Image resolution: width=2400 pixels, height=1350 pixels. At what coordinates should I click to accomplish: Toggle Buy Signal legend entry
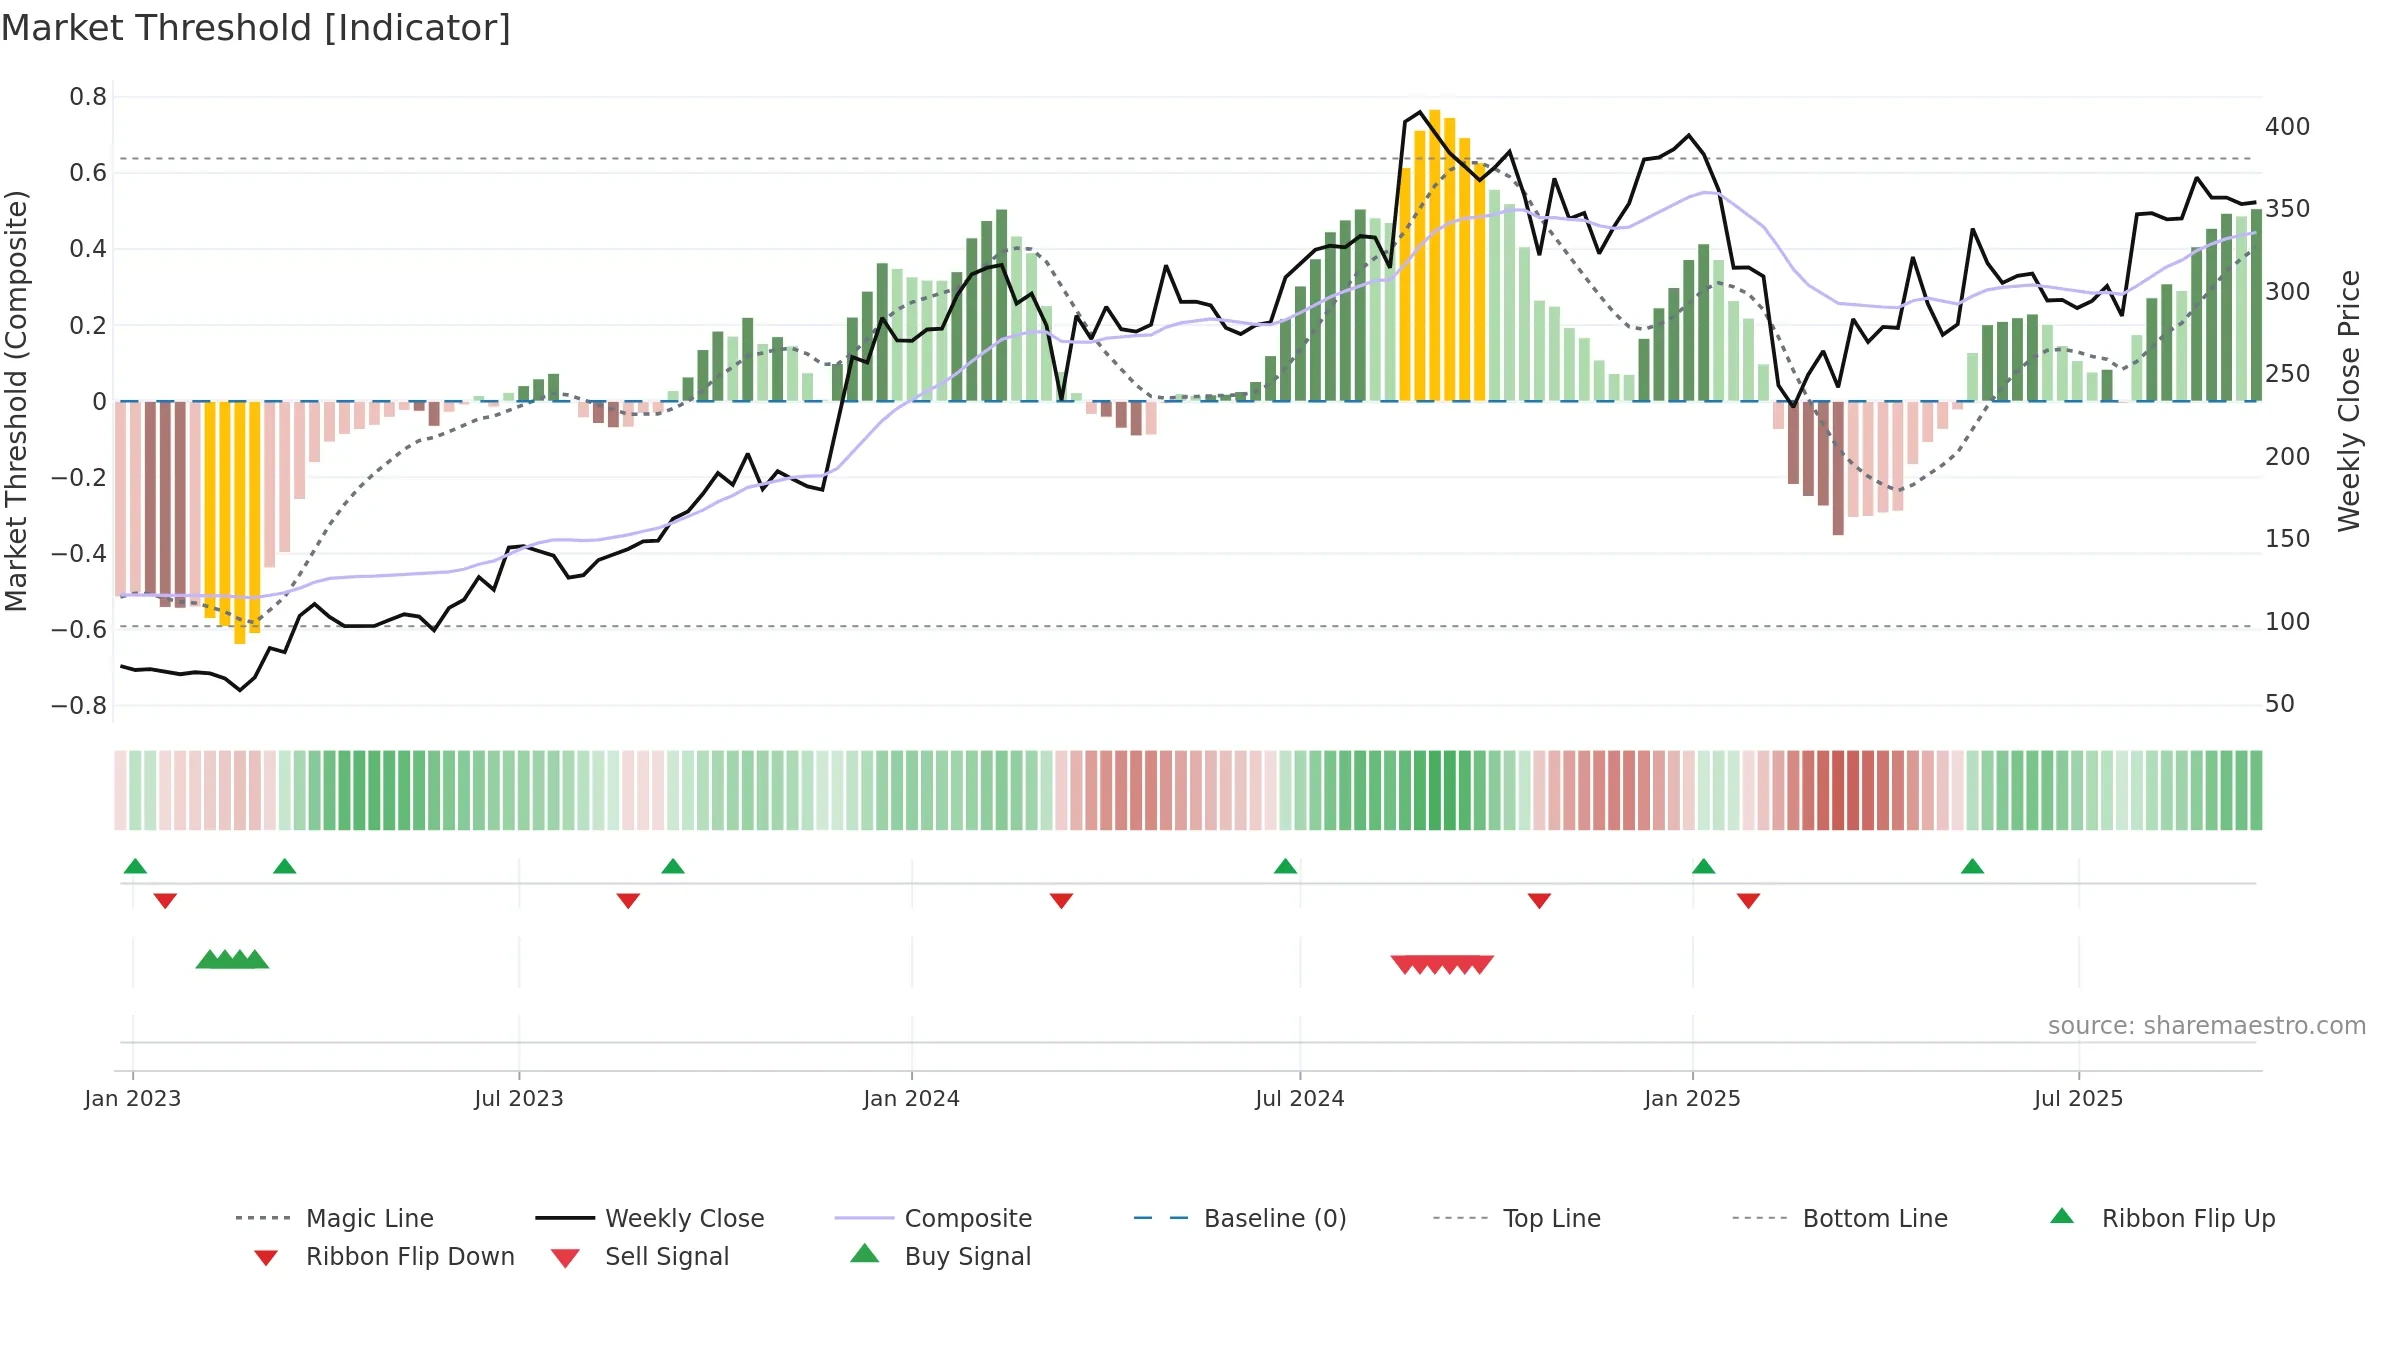(x=940, y=1256)
